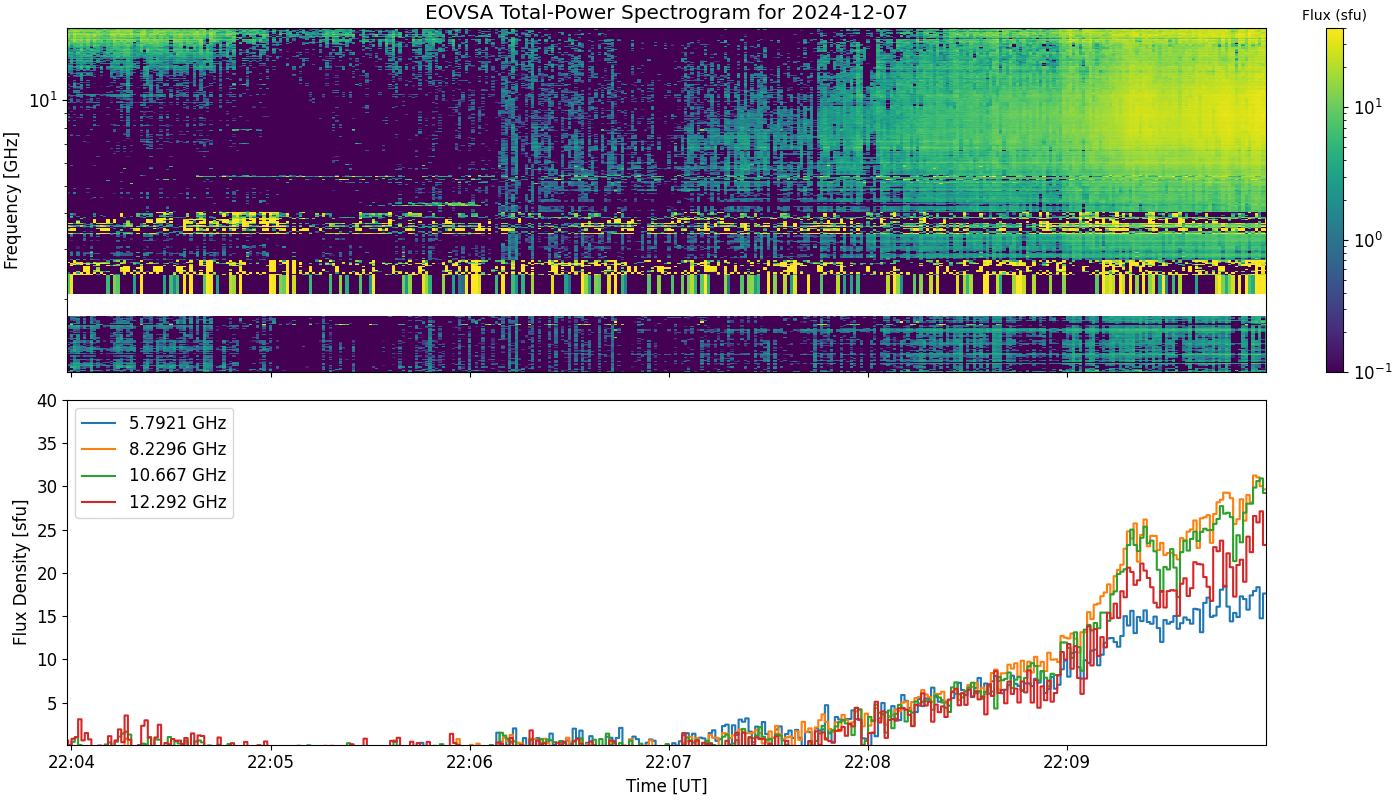Image resolution: width=1400 pixels, height=800 pixels.
Task: Click the 15 flux density tick label
Action: (x=47, y=616)
